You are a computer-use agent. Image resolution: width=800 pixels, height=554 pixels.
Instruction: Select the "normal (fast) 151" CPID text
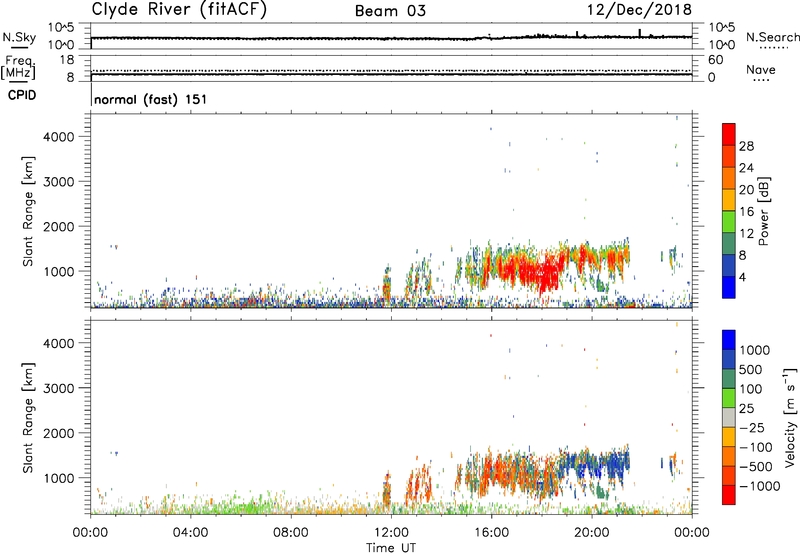tap(151, 99)
